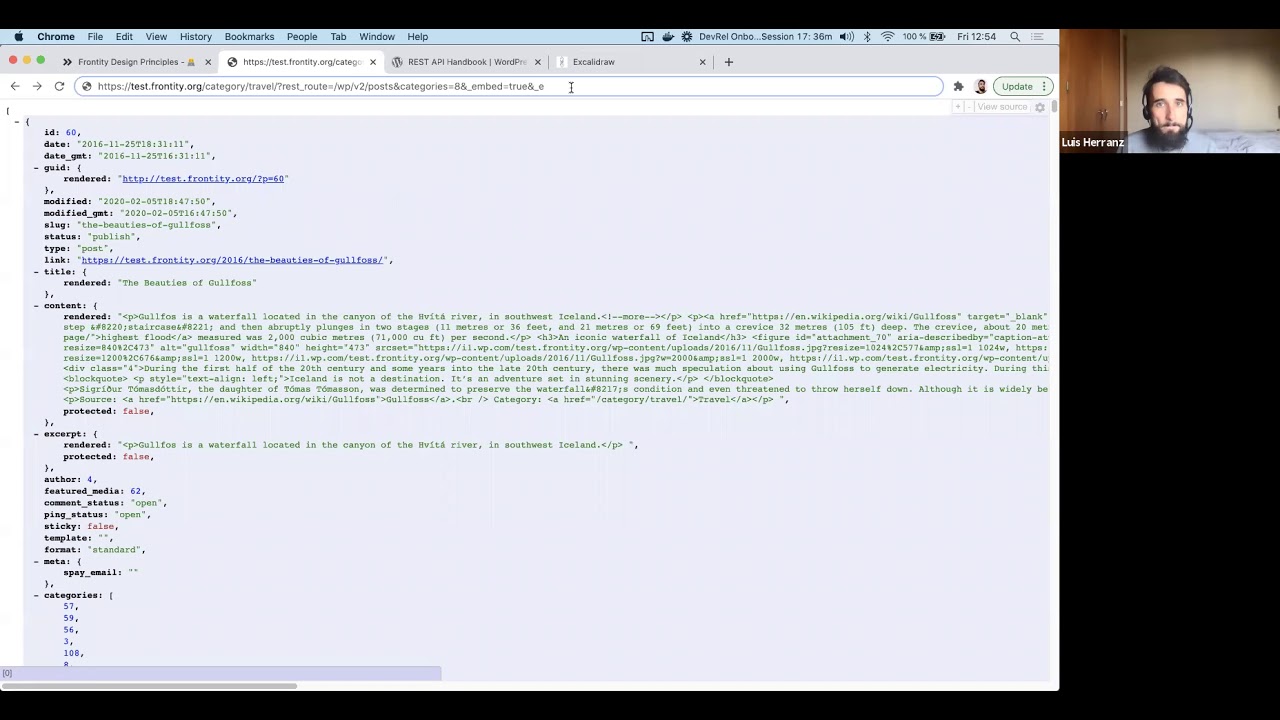
Task: Collapse the guid object
Action: [x=36, y=168]
